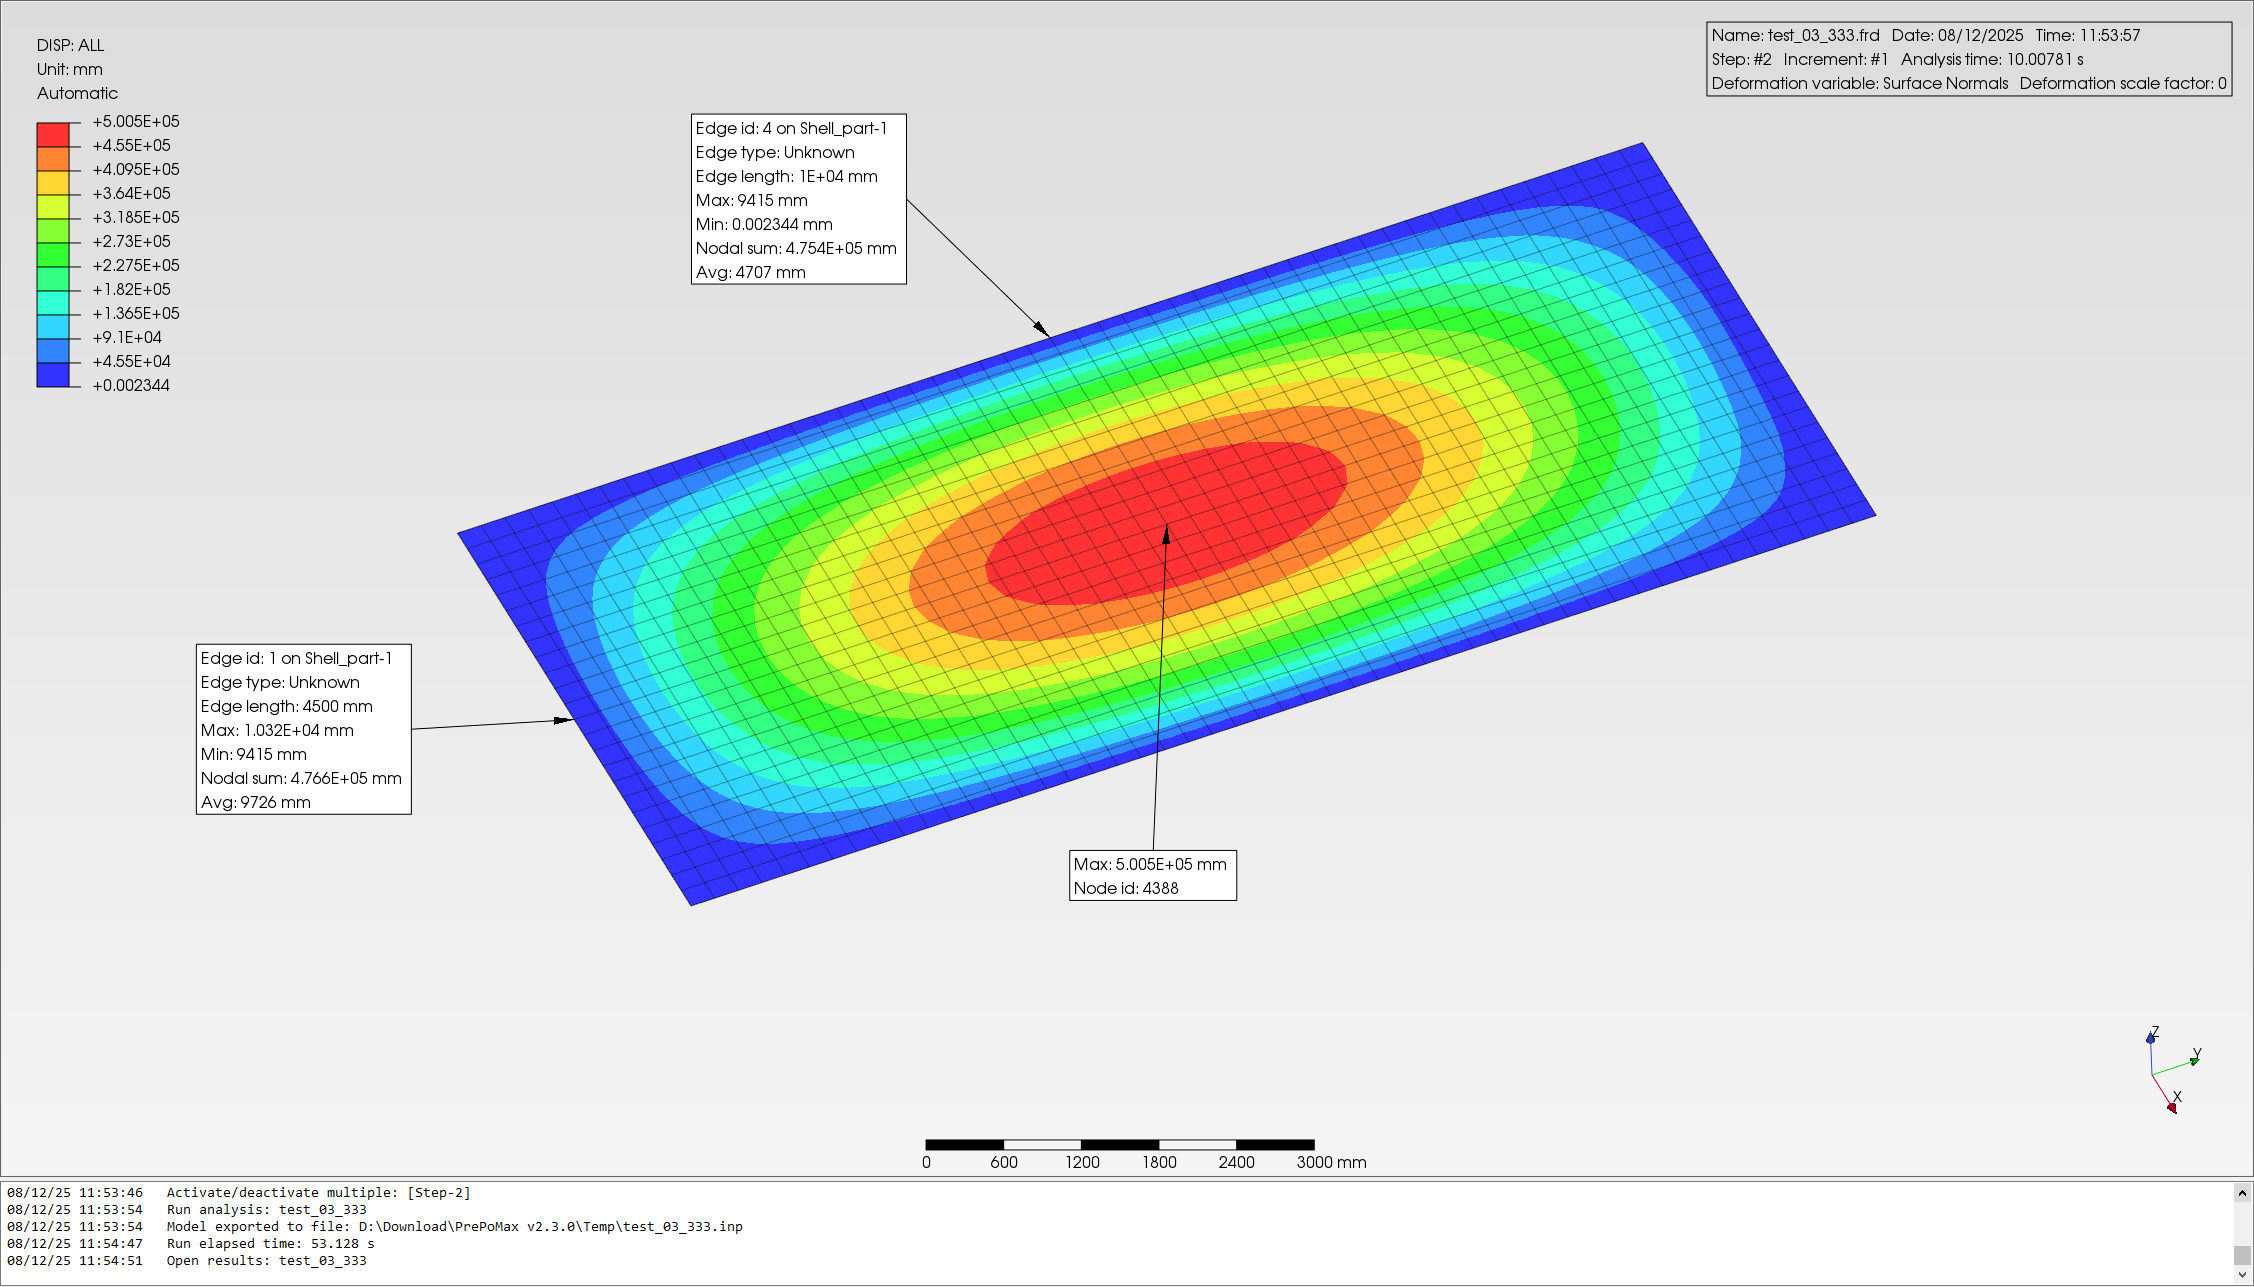Click the cyan legend swatch beside +9.1E+04
This screenshot has height=1287, width=2254.
tap(53, 327)
